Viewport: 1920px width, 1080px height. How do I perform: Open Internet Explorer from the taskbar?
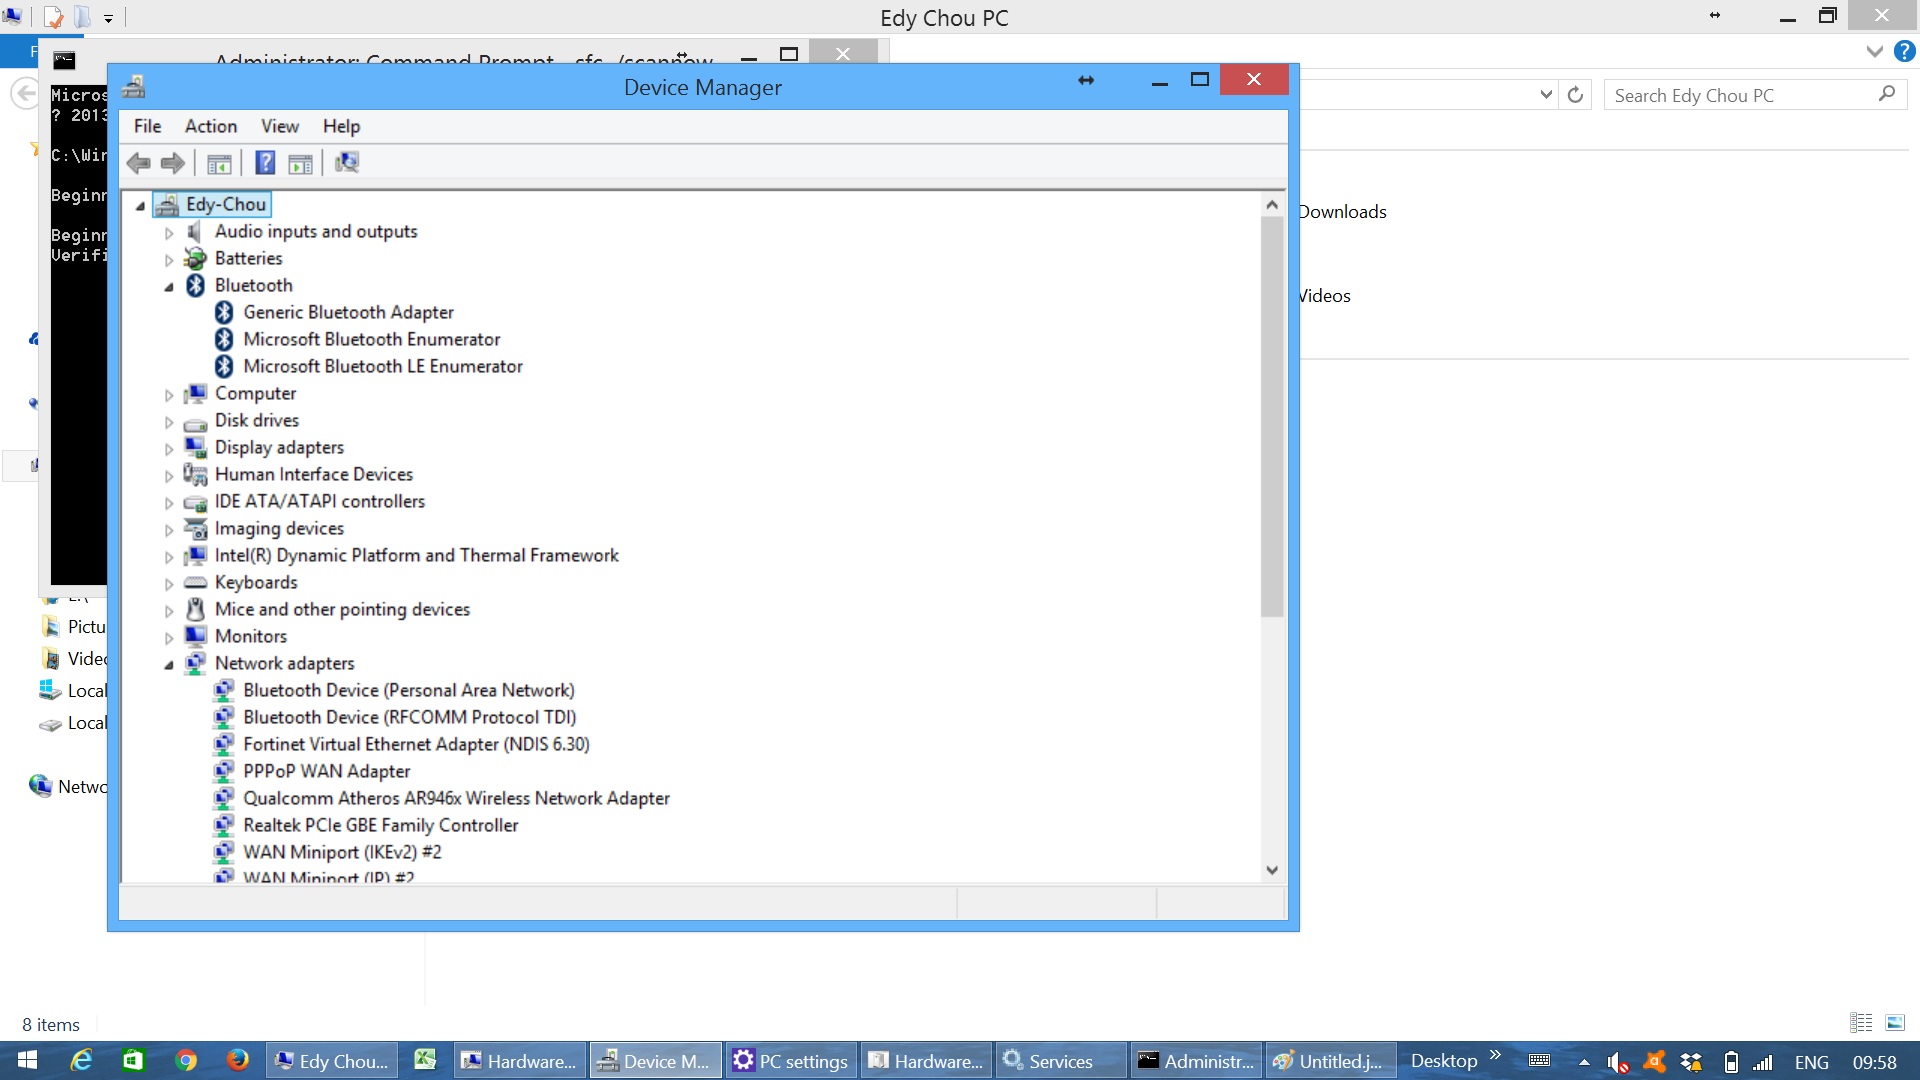82,1061
